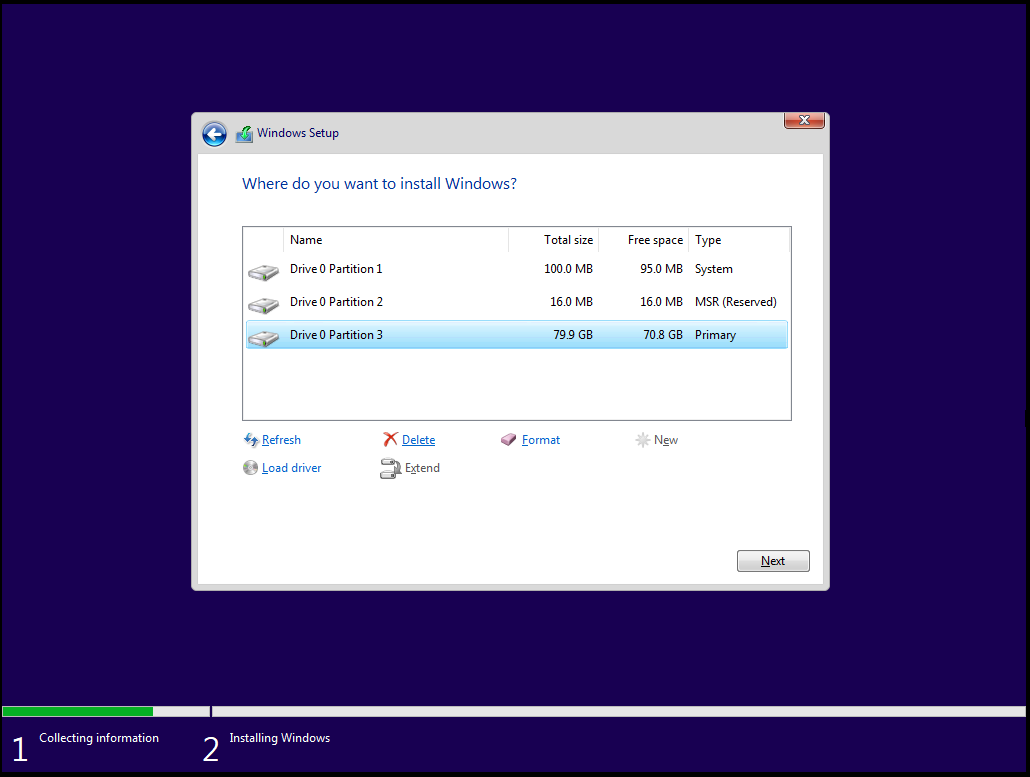The width and height of the screenshot is (1030, 777).
Task: Click the Installing Windows step label
Action: pyautogui.click(x=280, y=738)
